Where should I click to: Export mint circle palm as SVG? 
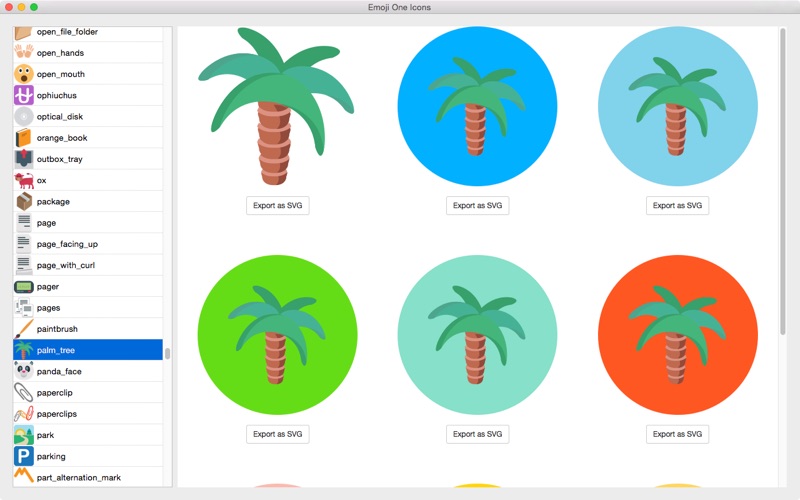478,434
